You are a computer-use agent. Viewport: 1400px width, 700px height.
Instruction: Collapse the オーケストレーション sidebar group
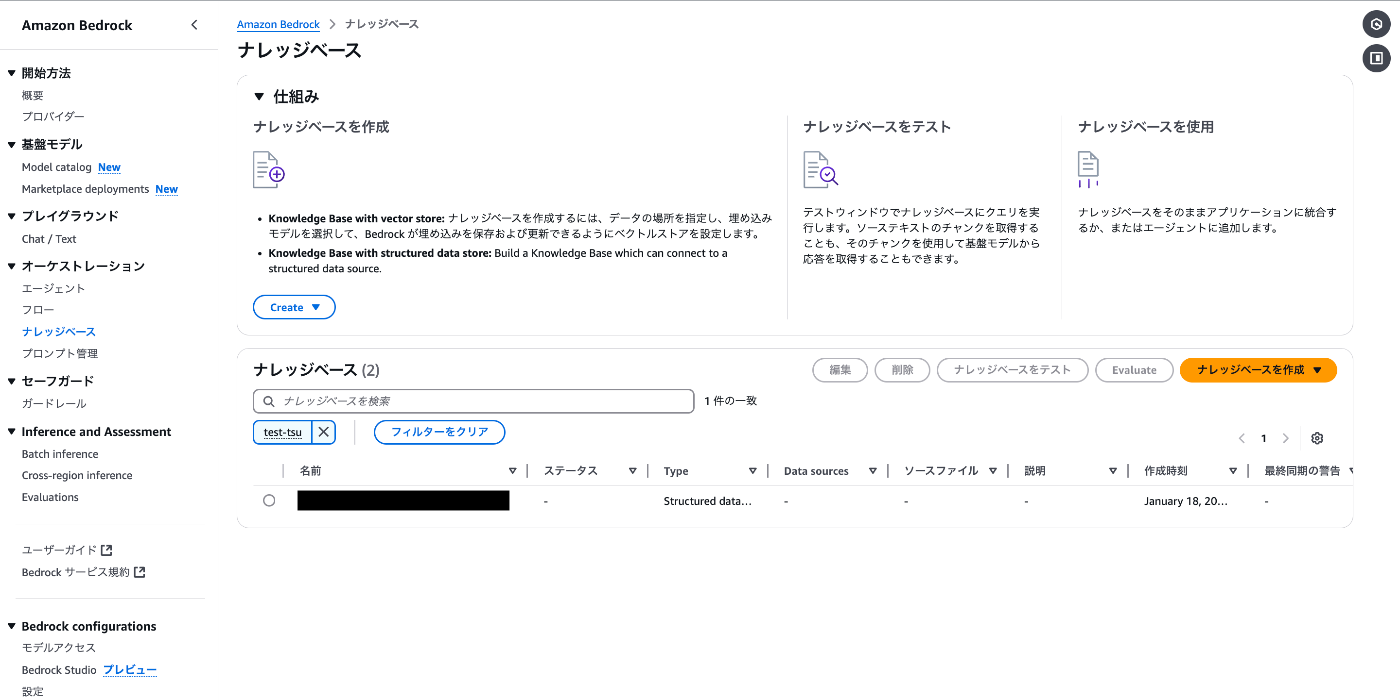12,266
